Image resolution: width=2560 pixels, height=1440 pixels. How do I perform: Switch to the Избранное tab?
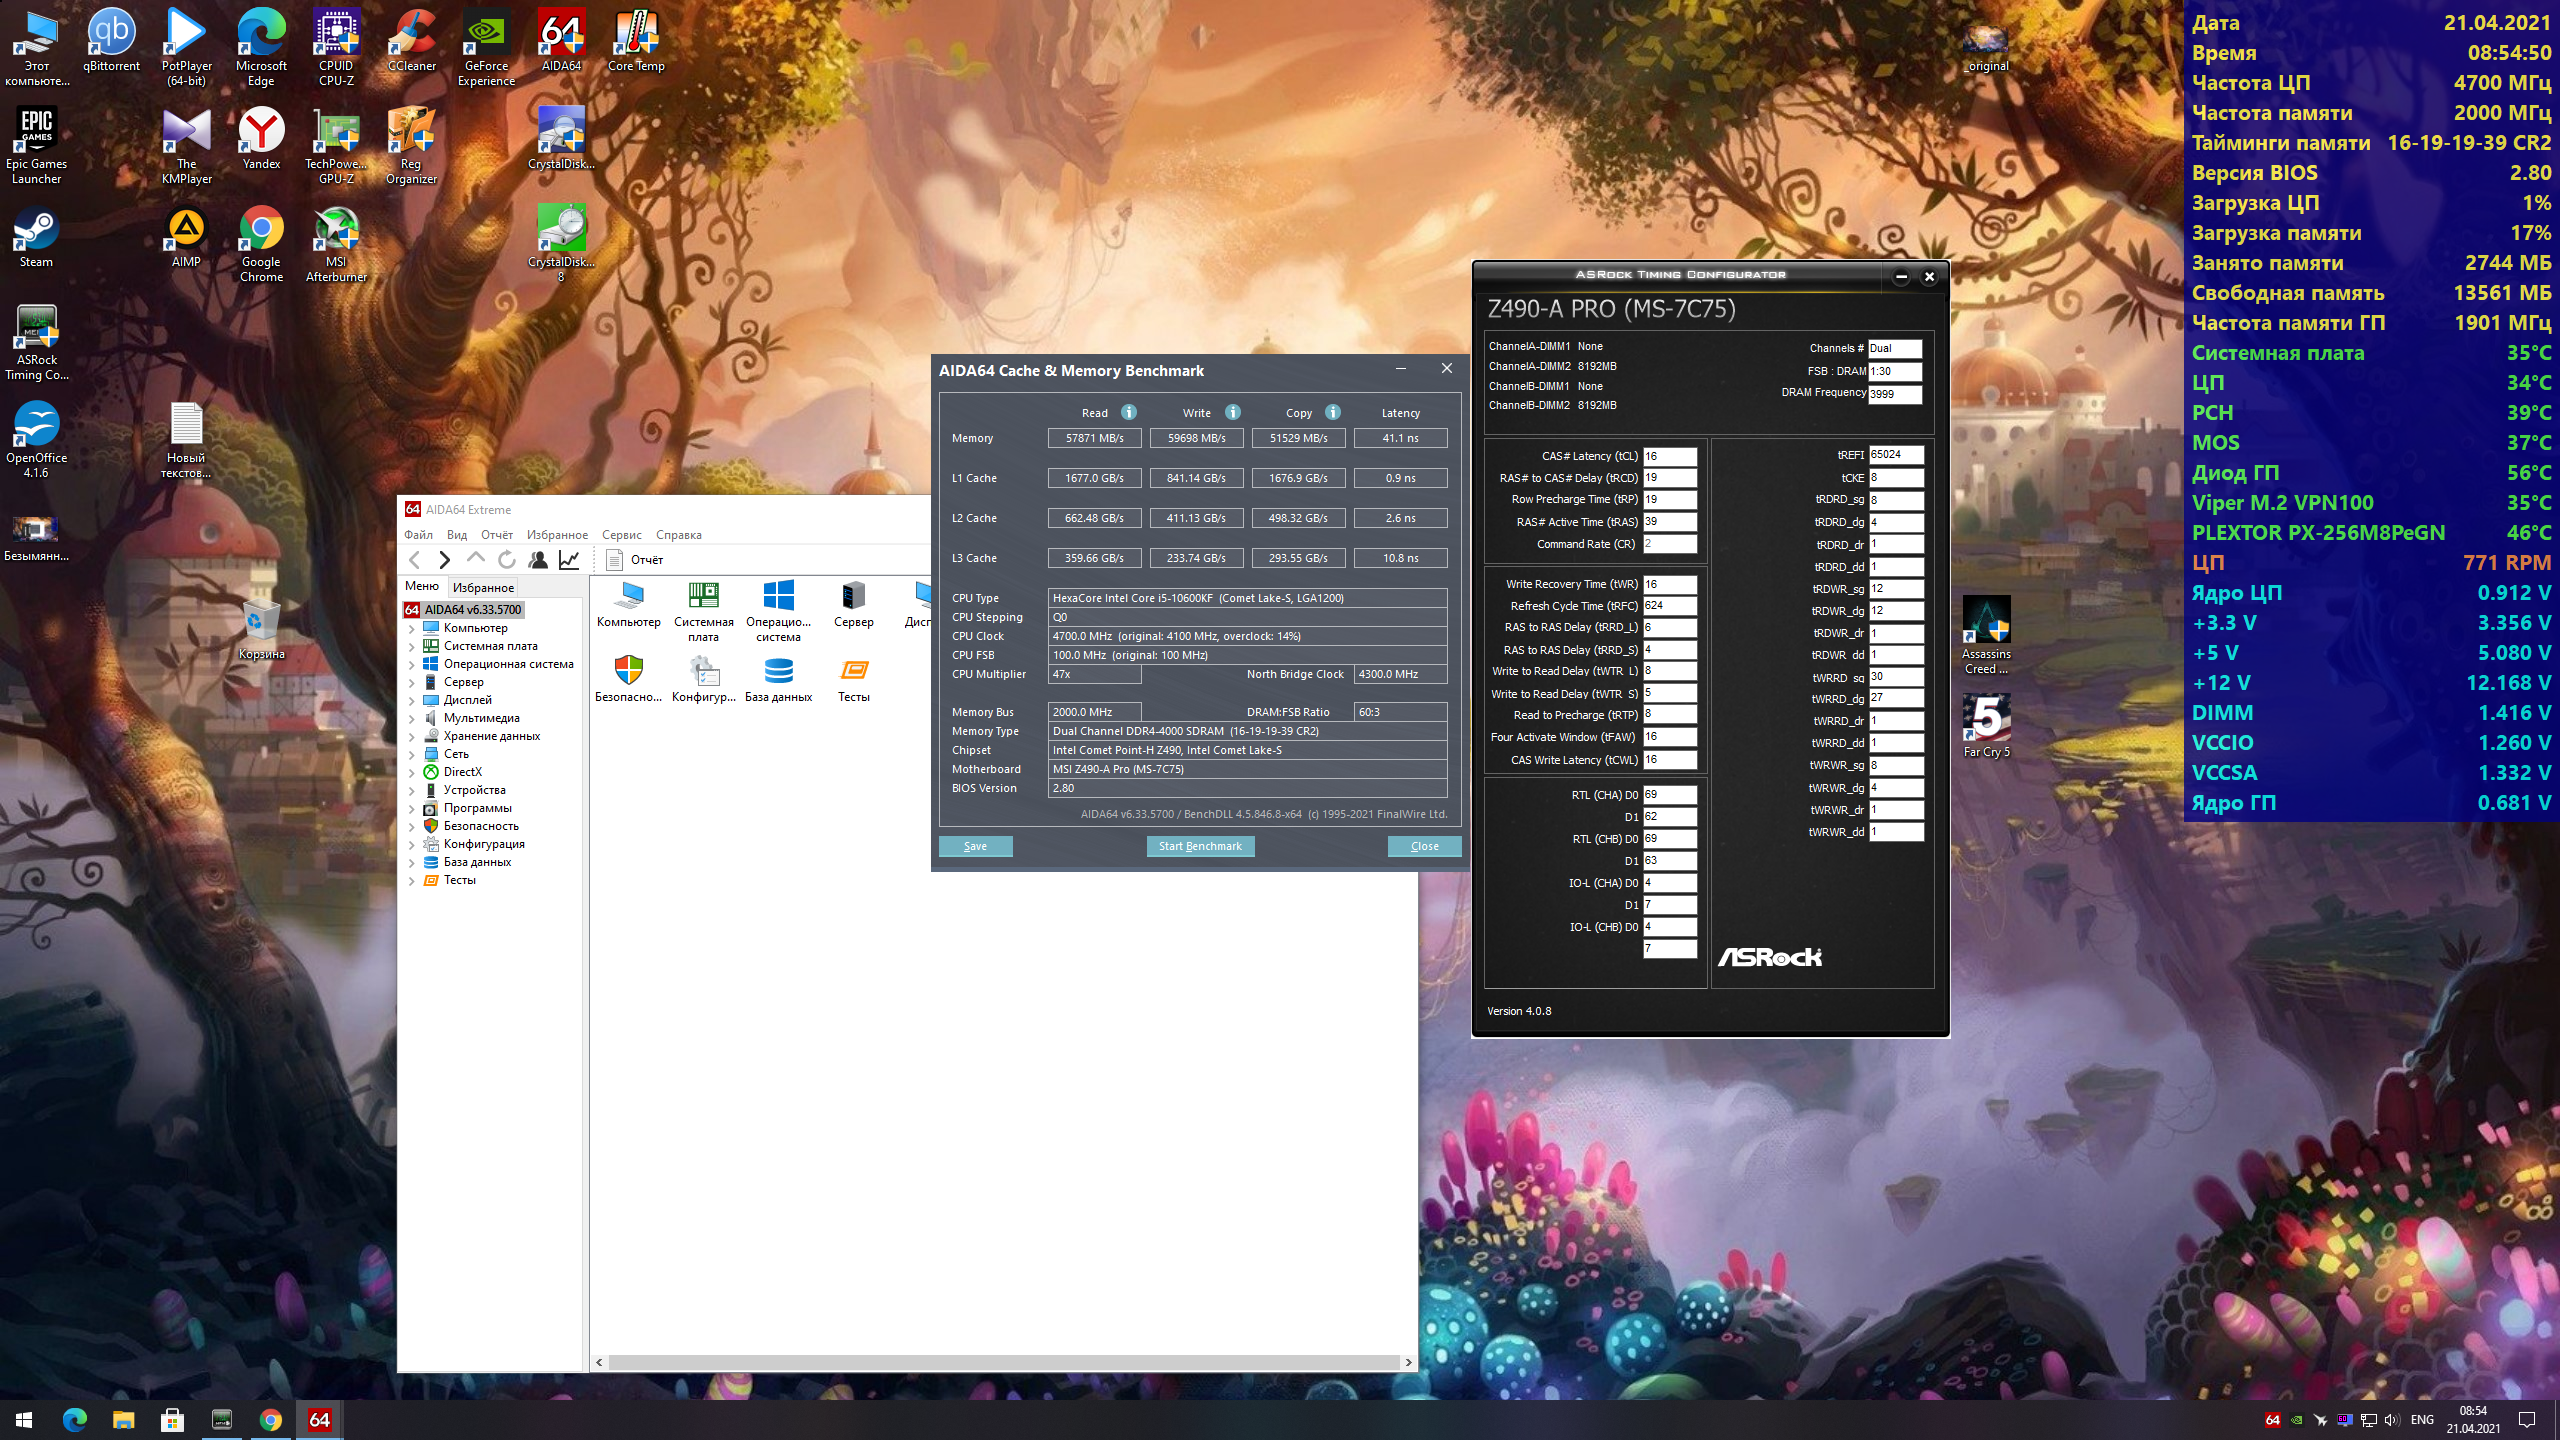(483, 588)
